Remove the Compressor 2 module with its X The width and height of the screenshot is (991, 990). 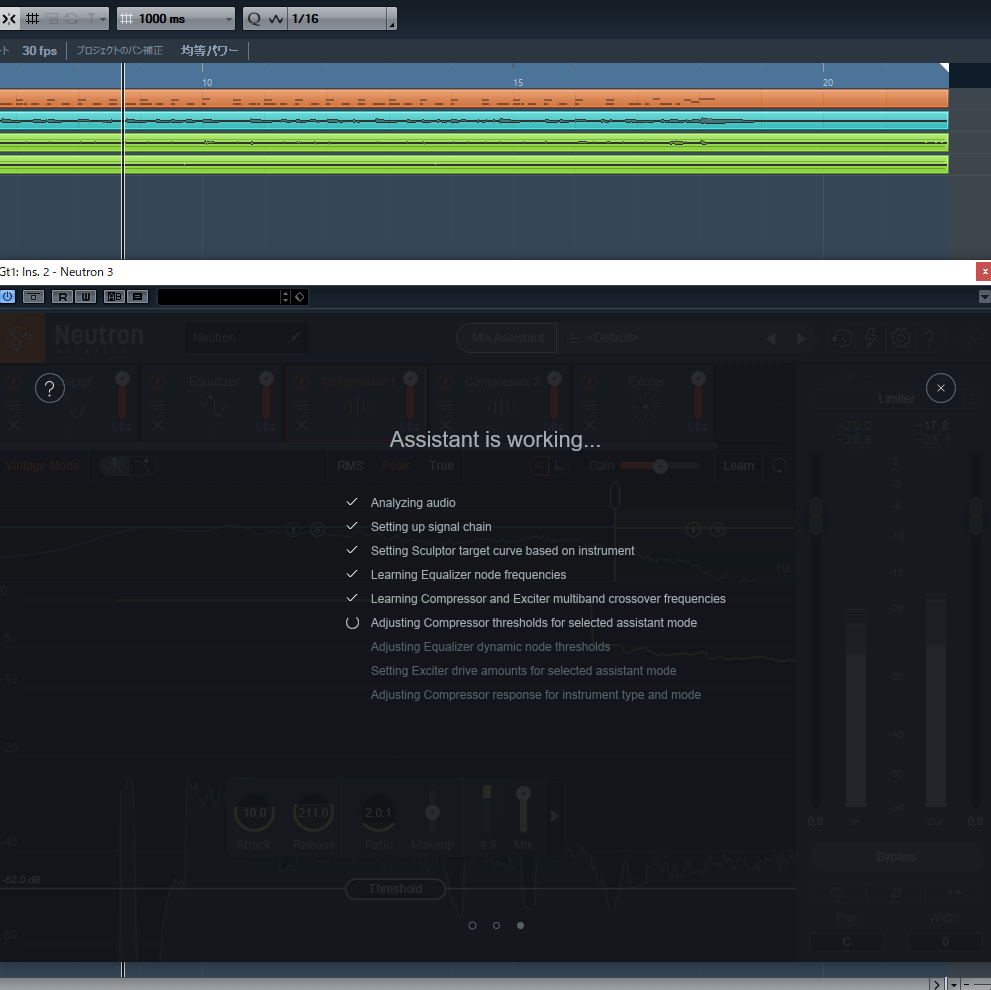pos(446,425)
